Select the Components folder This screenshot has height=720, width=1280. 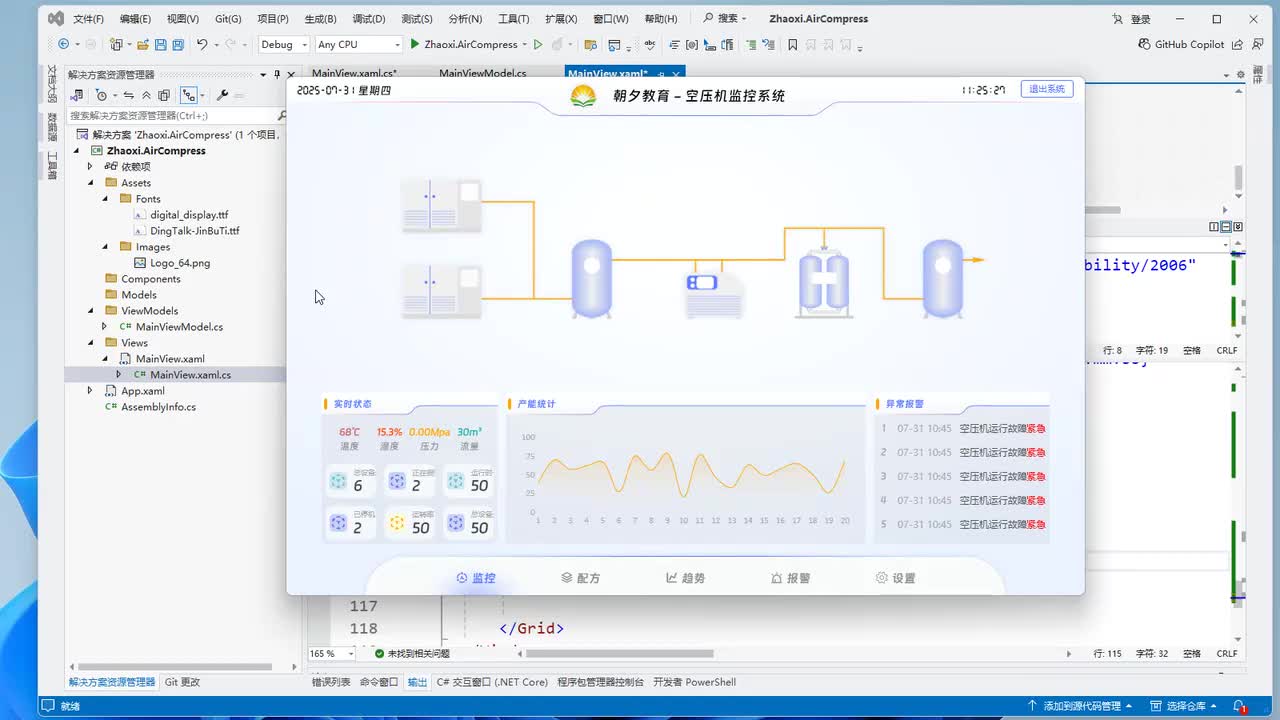click(151, 279)
